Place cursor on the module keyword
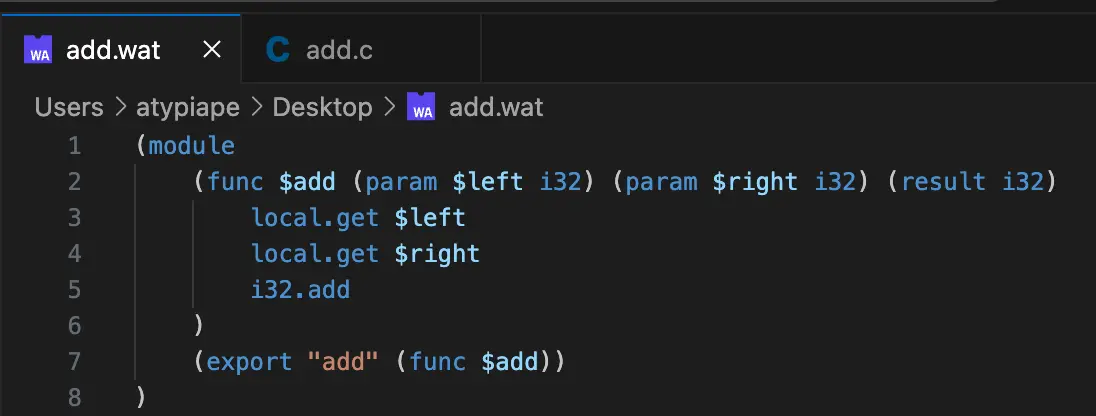This screenshot has width=1096, height=416. click(192, 145)
